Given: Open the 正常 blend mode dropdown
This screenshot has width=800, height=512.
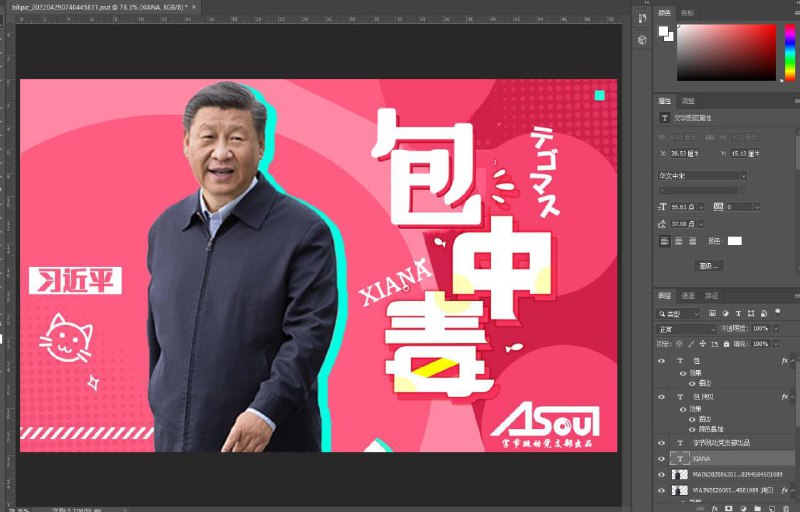Looking at the screenshot, I should pyautogui.click(x=686, y=329).
